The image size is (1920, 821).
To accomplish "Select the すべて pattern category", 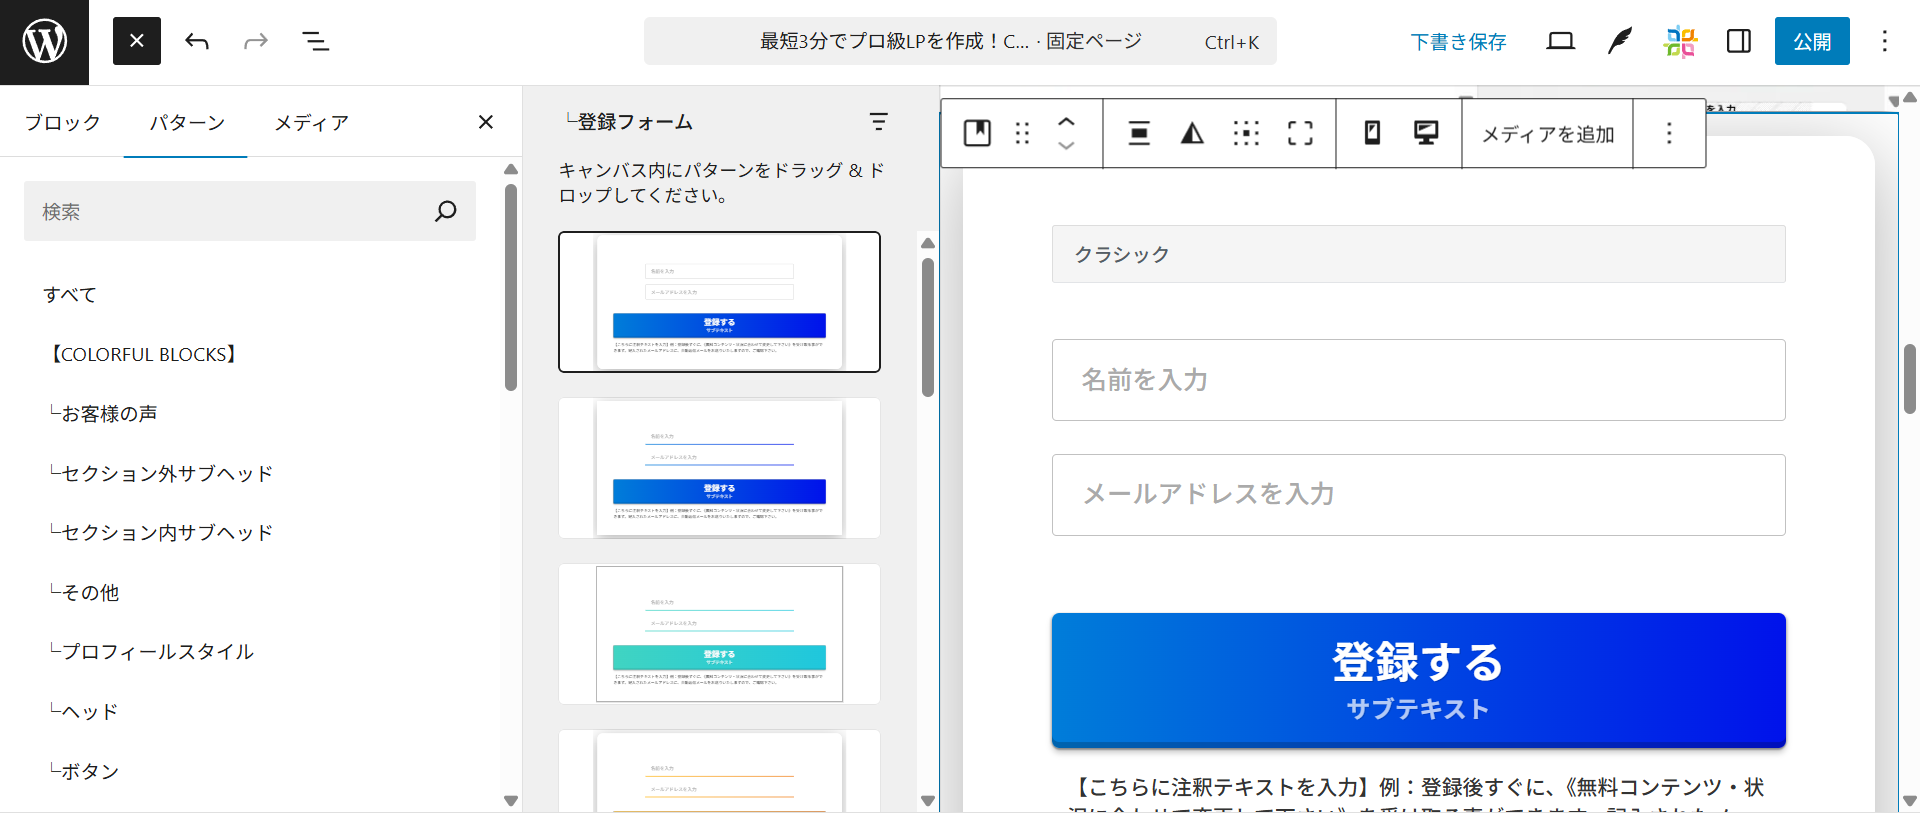I will tap(70, 295).
